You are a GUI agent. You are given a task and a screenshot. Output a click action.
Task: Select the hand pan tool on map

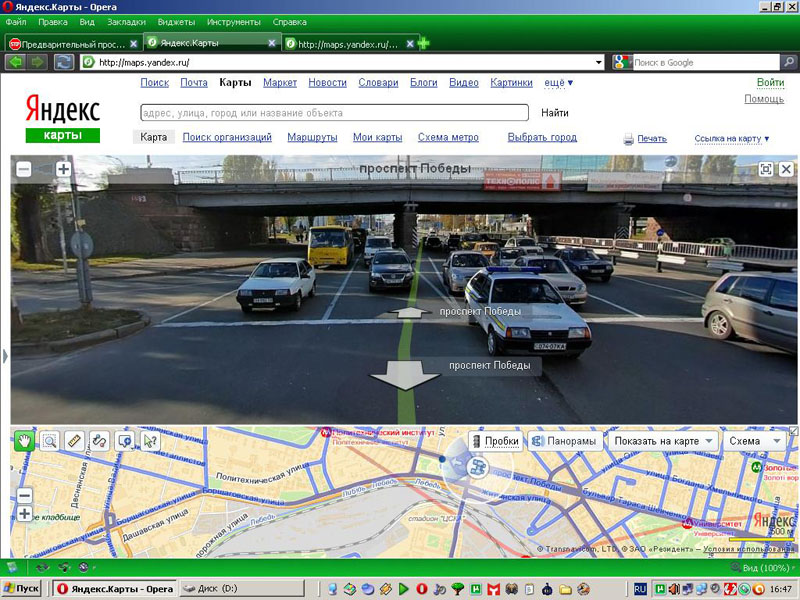coord(23,440)
